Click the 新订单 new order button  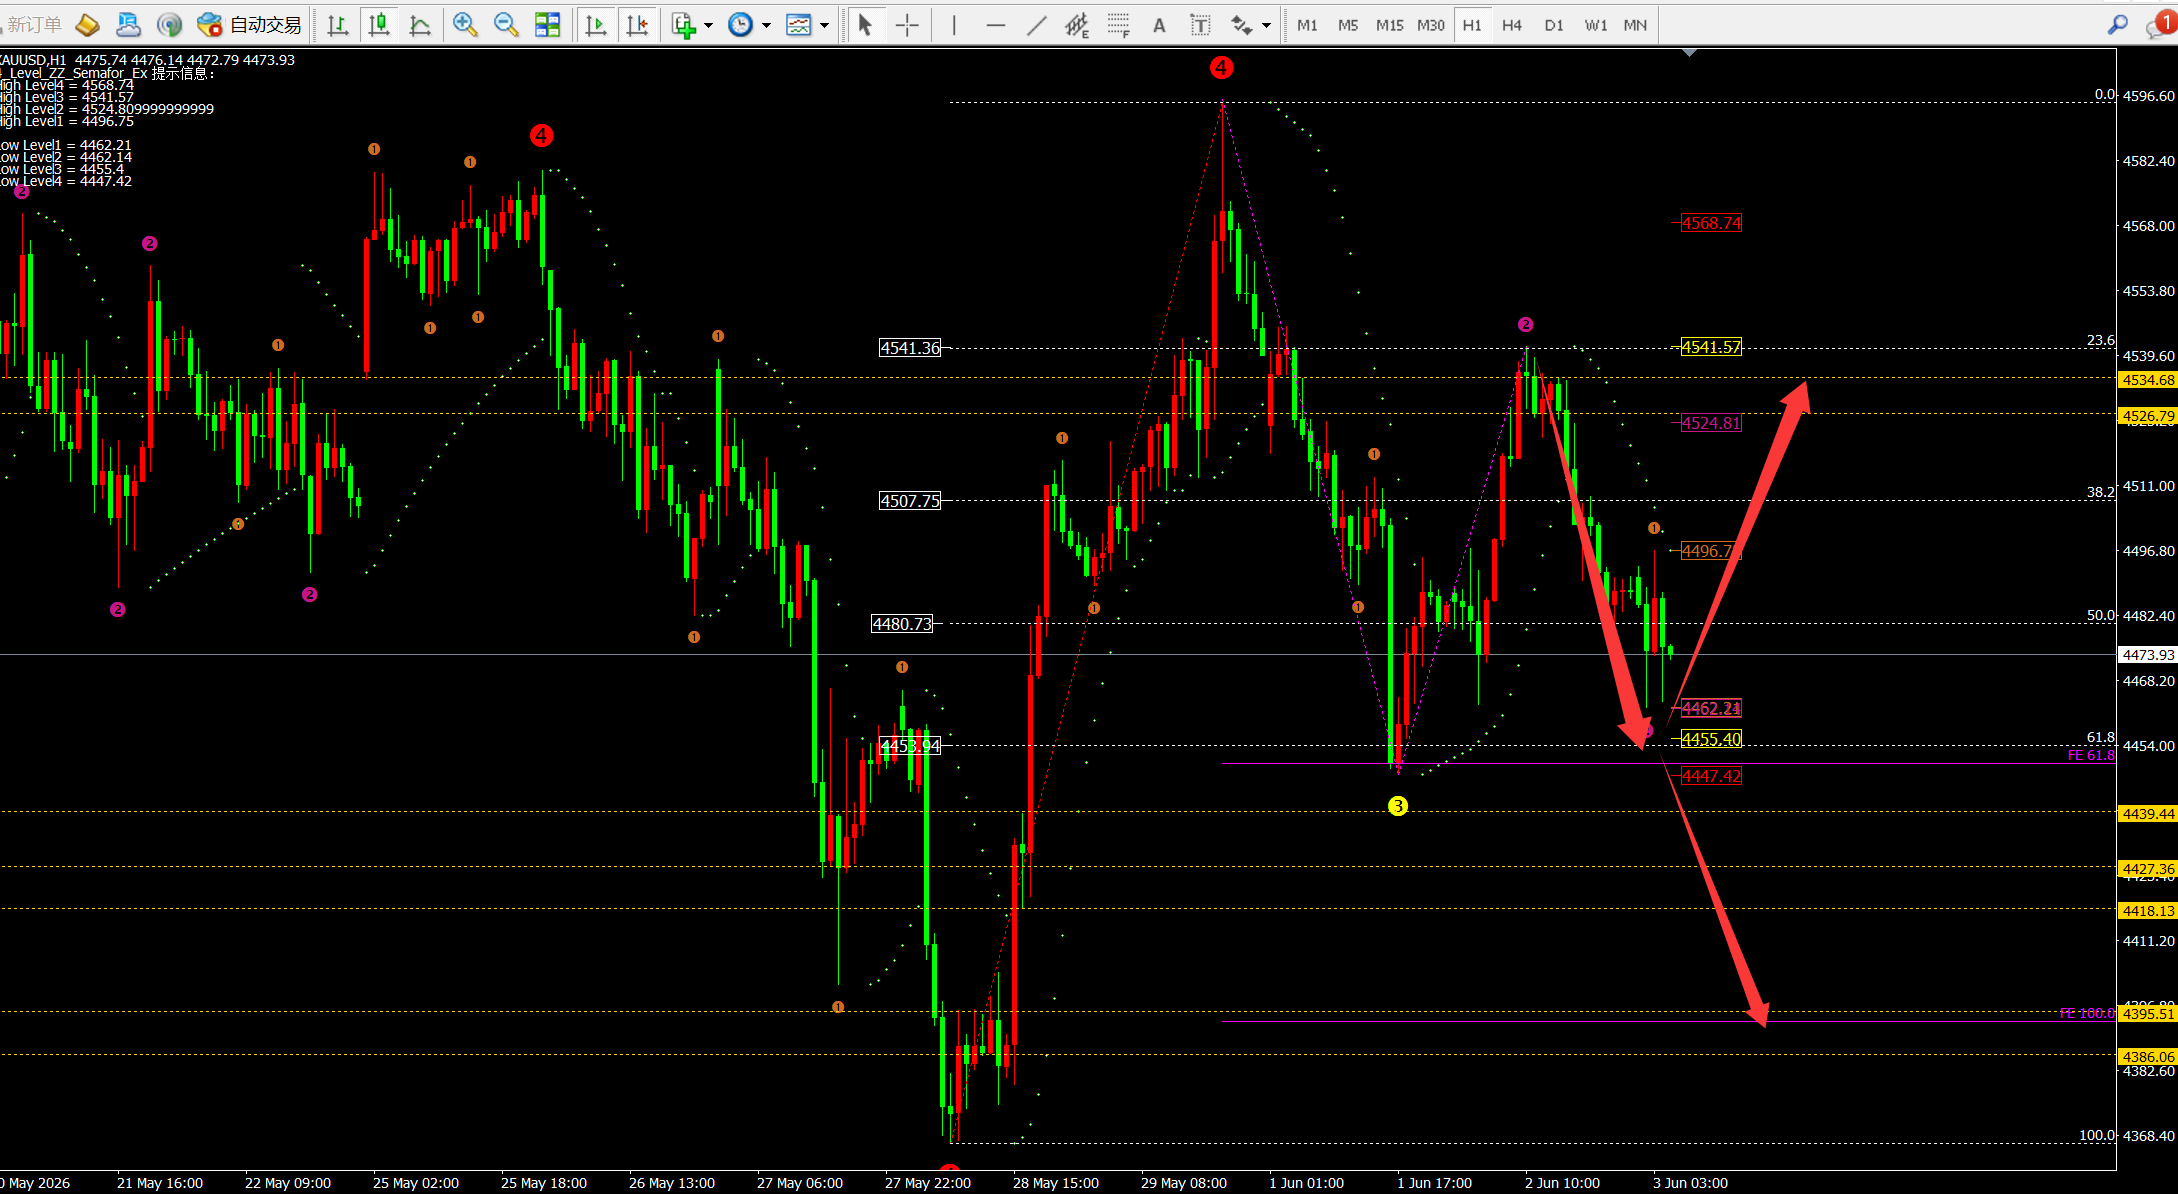(x=32, y=25)
